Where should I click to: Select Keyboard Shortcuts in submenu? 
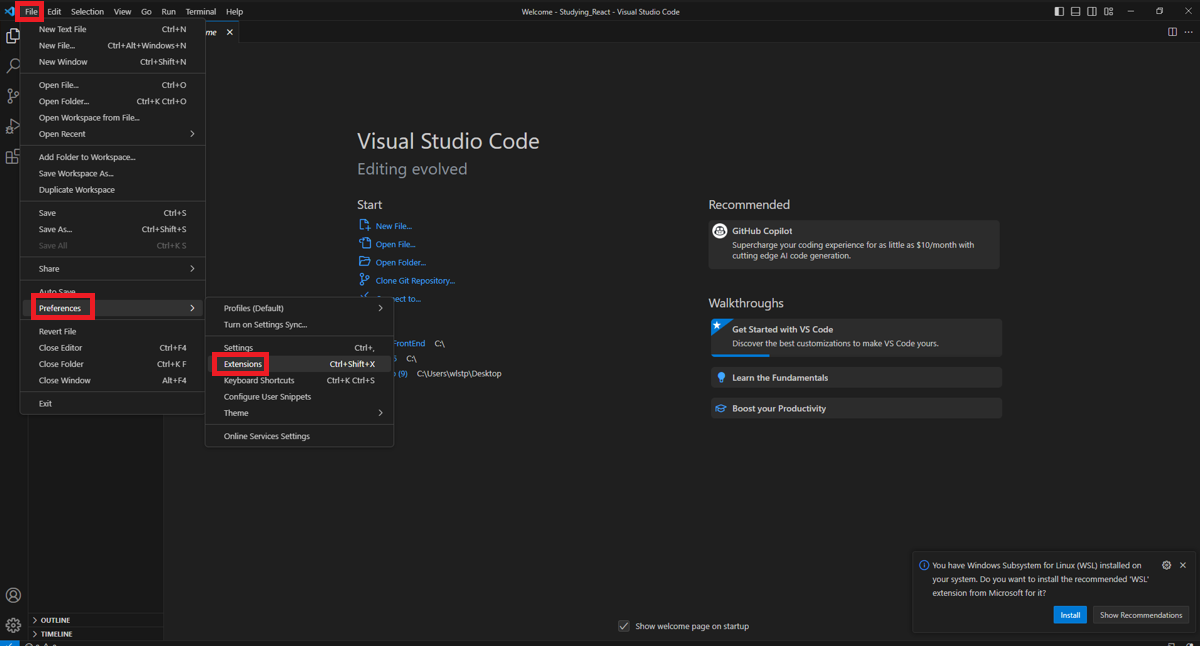pyautogui.click(x=299, y=380)
